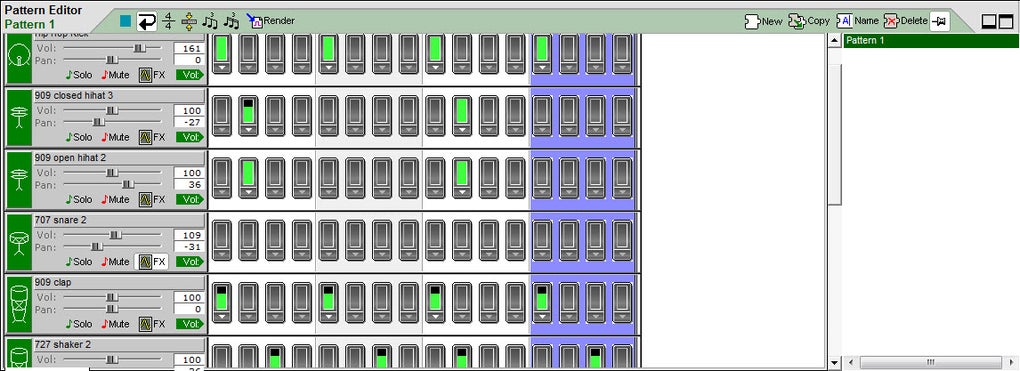1020x371 pixels.
Task: Click the pan value field of 909 closed hihat 3
Action: [189, 122]
